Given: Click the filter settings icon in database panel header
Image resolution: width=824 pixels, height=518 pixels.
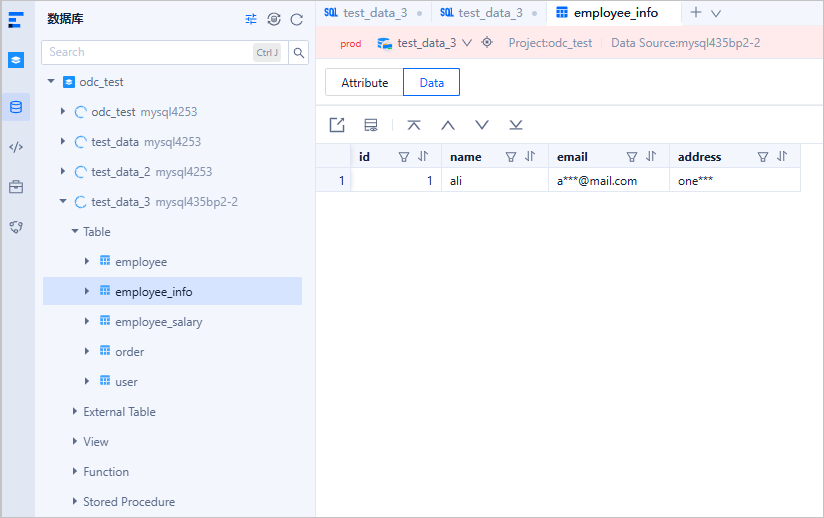Looking at the screenshot, I should (x=251, y=19).
